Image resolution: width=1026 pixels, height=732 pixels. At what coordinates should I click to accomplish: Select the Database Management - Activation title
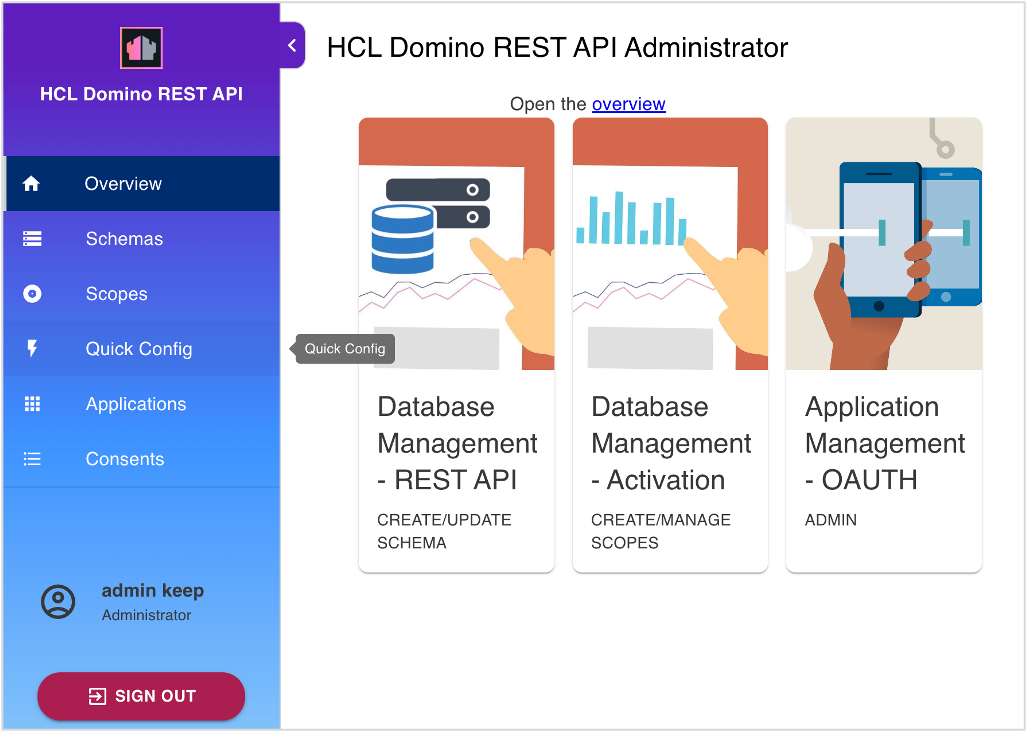(671, 444)
